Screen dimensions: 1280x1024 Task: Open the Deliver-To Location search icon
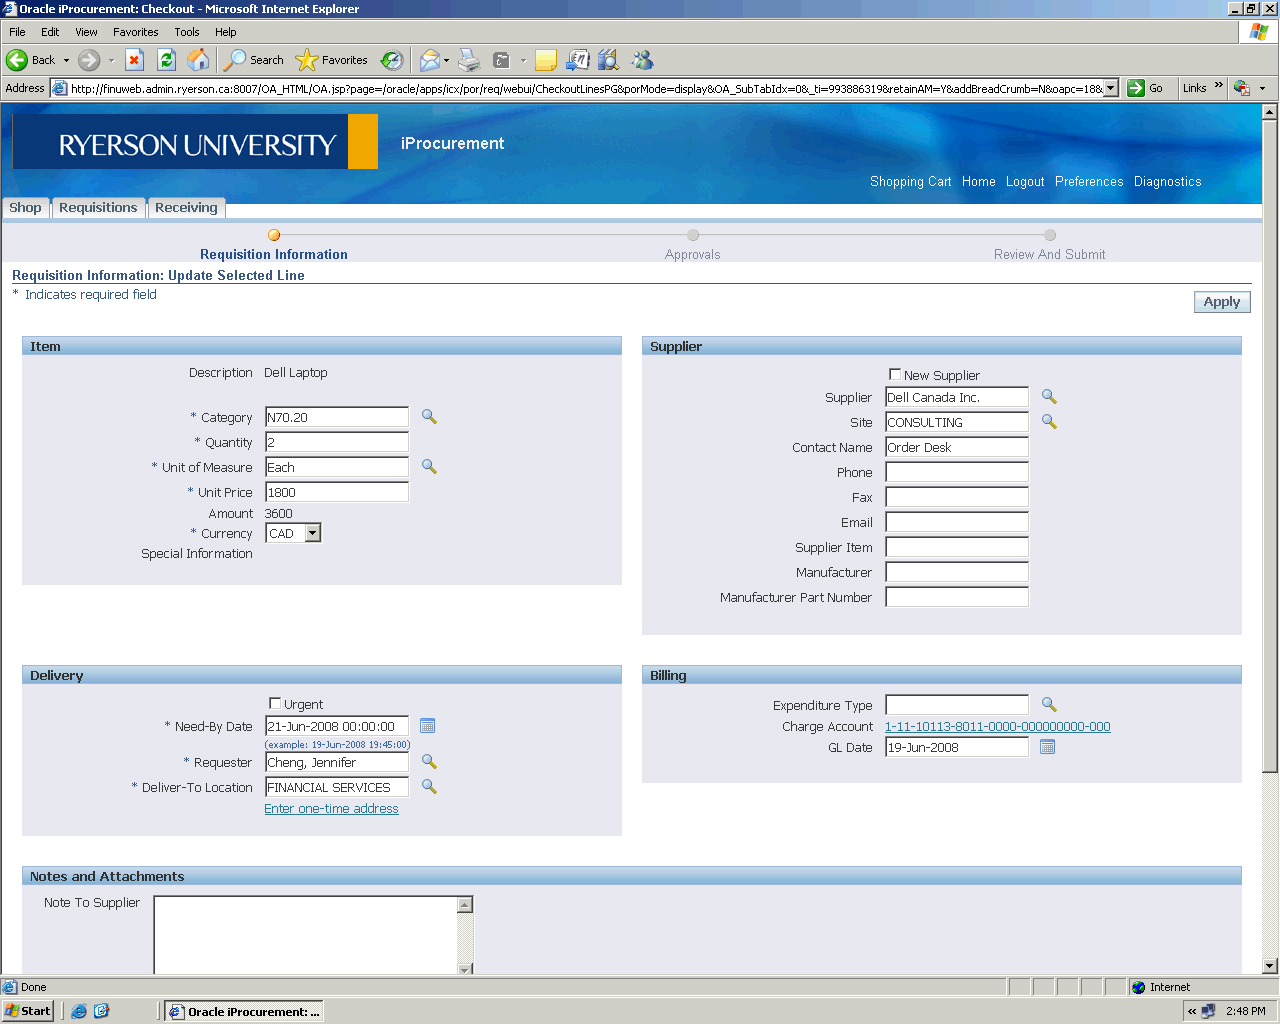tap(429, 787)
